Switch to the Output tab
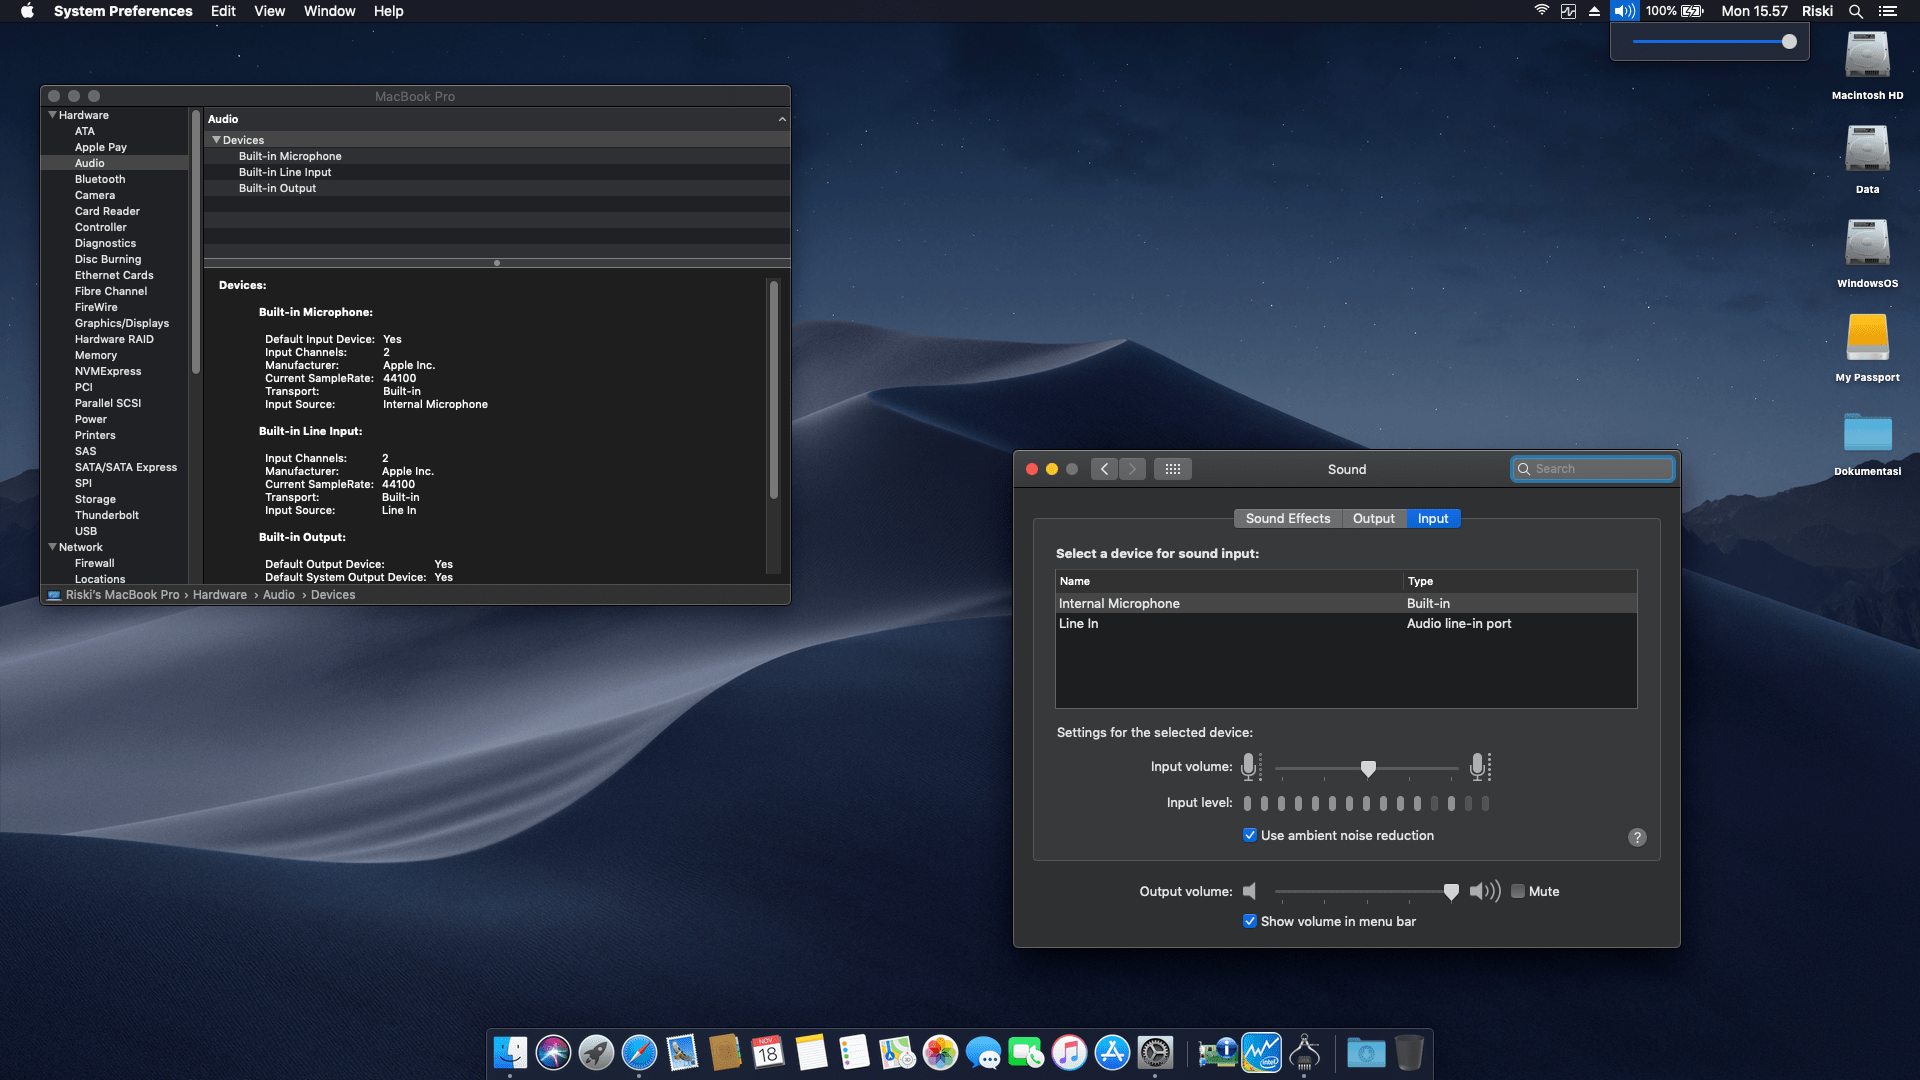1920x1080 pixels. coord(1373,518)
